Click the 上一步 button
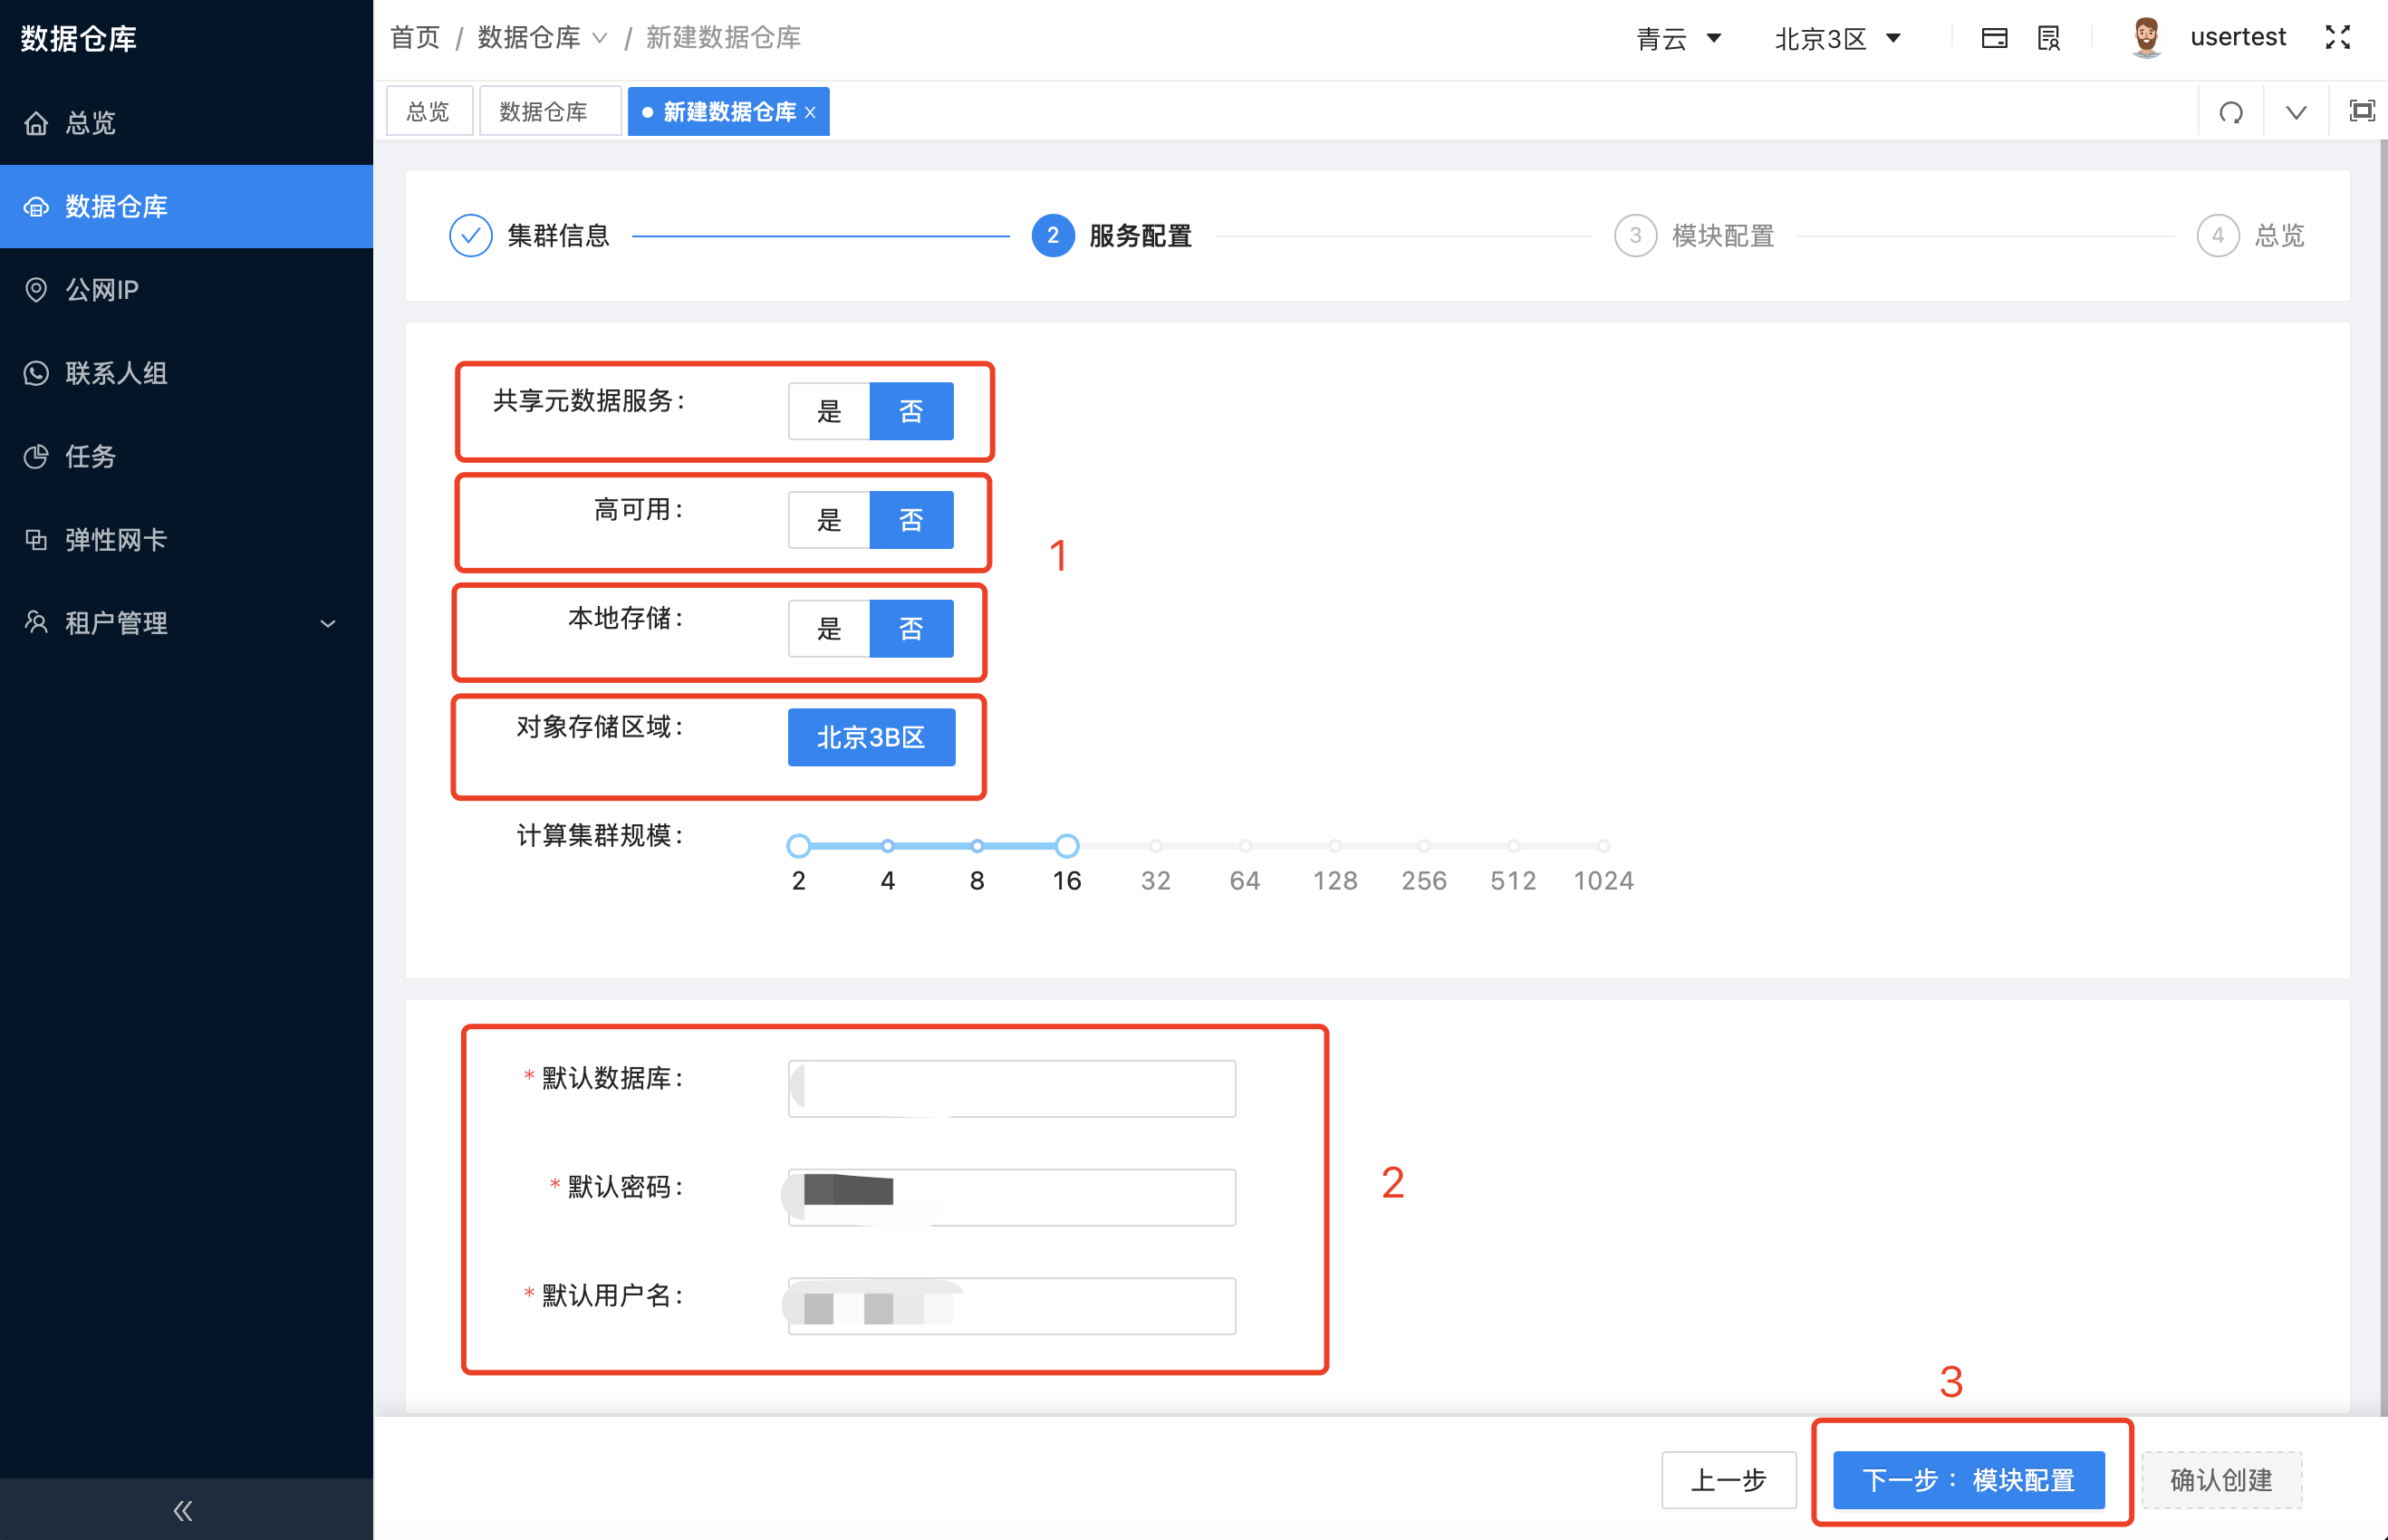Screen dimensions: 2388x1540 (x=1729, y=1480)
